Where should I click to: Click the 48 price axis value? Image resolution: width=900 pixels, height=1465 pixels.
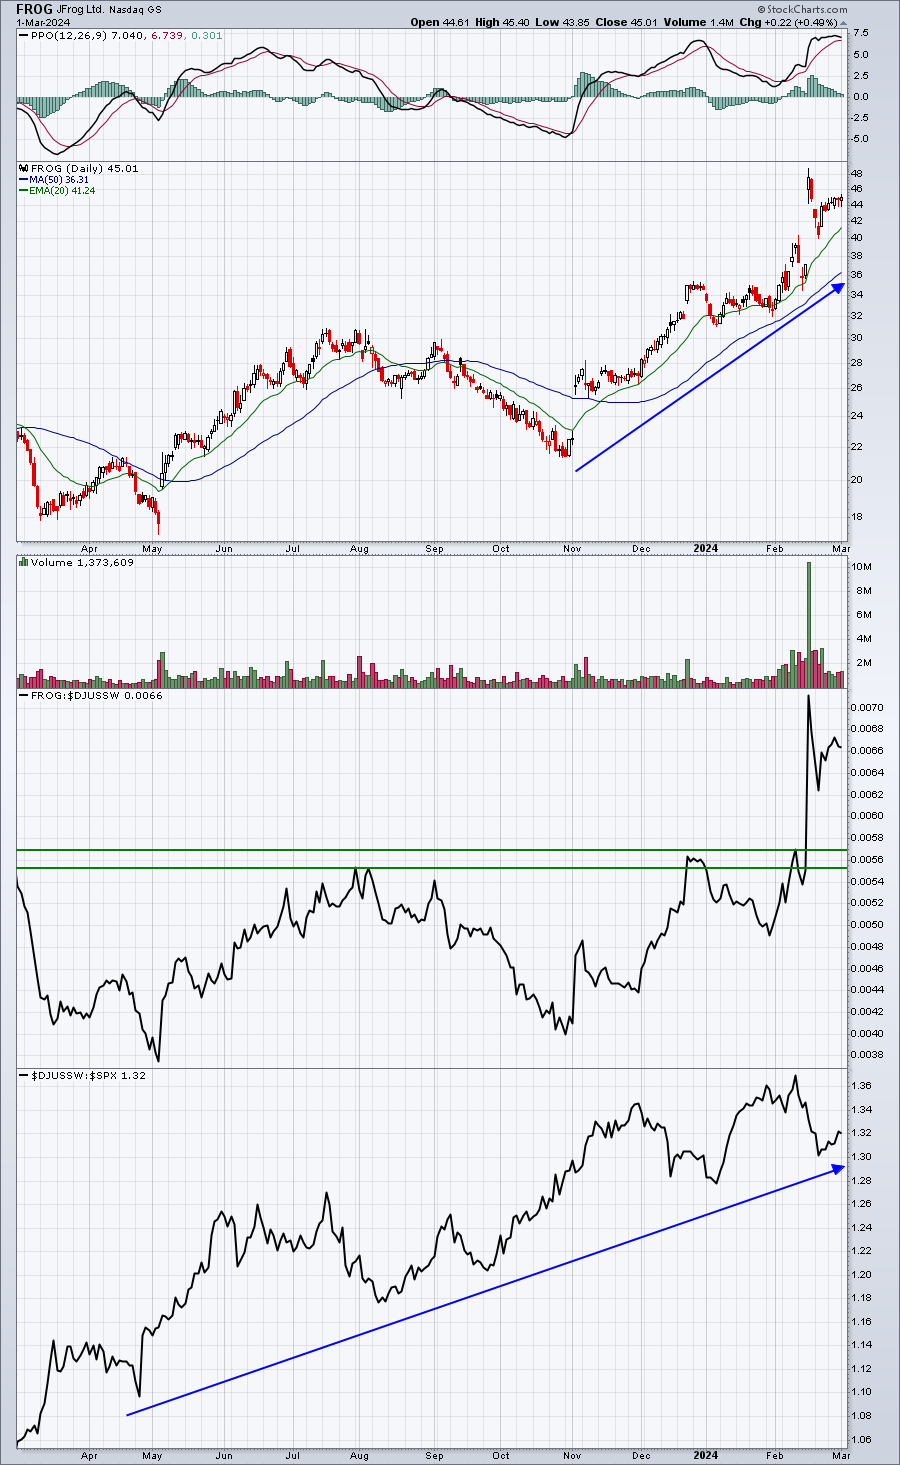click(857, 173)
